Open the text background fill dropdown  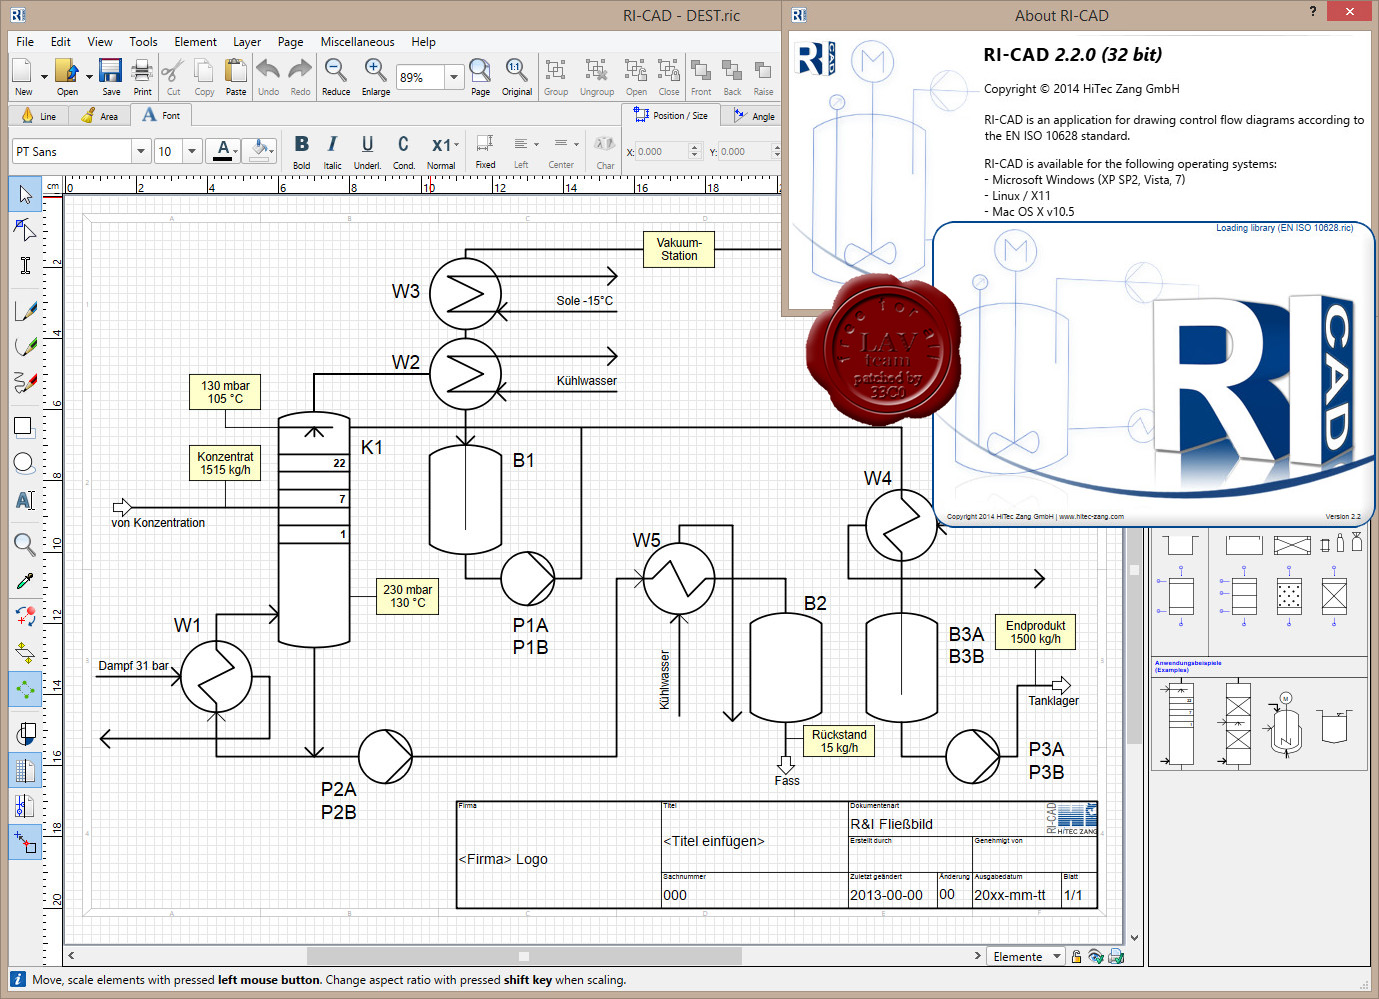click(272, 151)
